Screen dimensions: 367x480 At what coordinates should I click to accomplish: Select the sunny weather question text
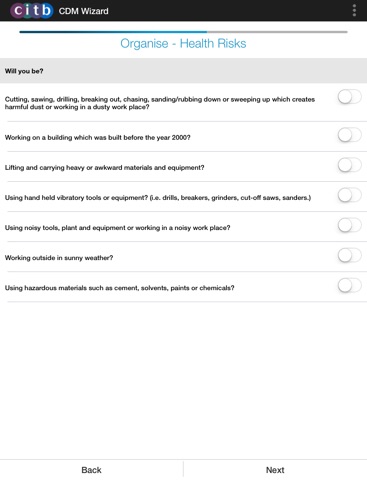(59, 258)
